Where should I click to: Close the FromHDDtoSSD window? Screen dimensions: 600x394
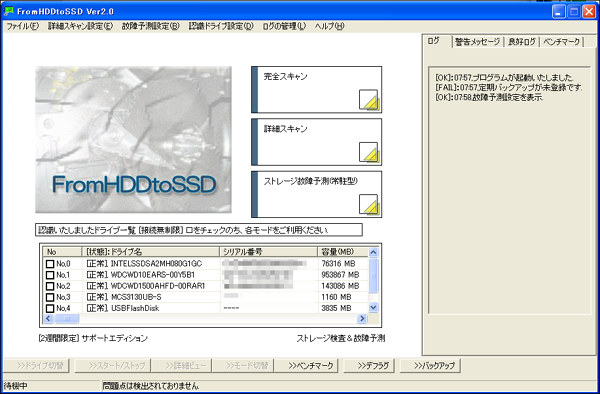click(589, 11)
